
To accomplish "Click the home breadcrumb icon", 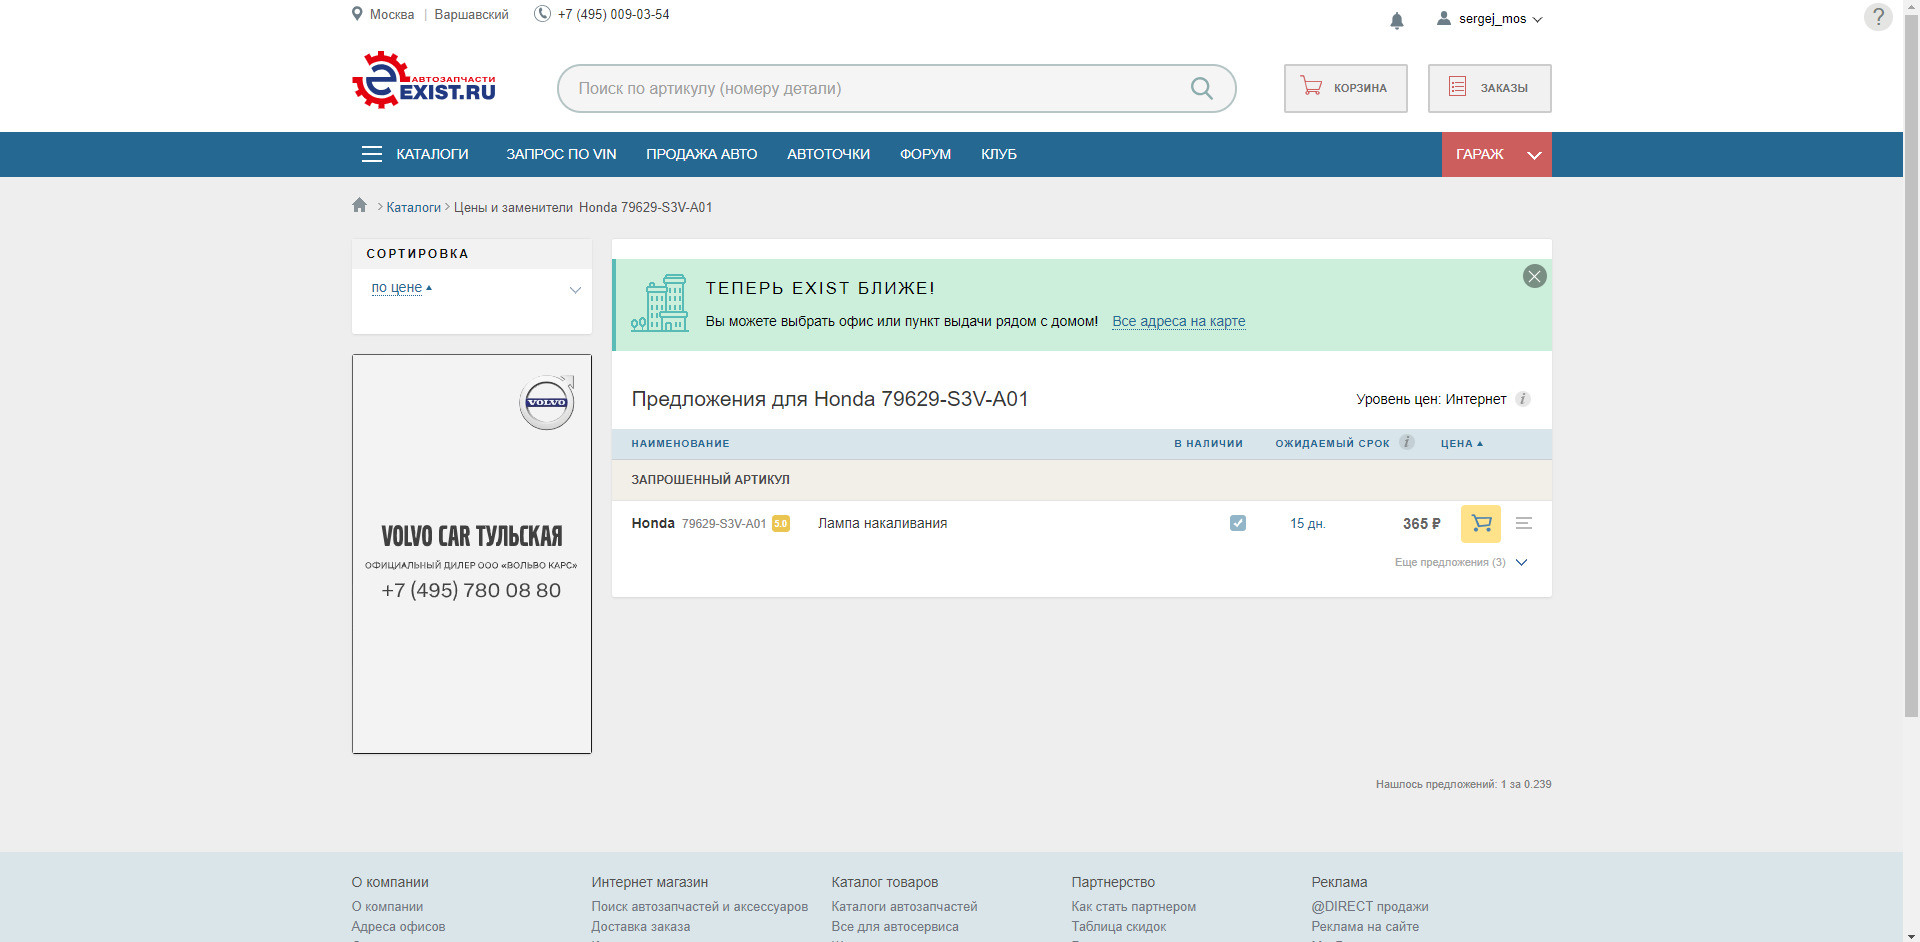I will coord(360,205).
